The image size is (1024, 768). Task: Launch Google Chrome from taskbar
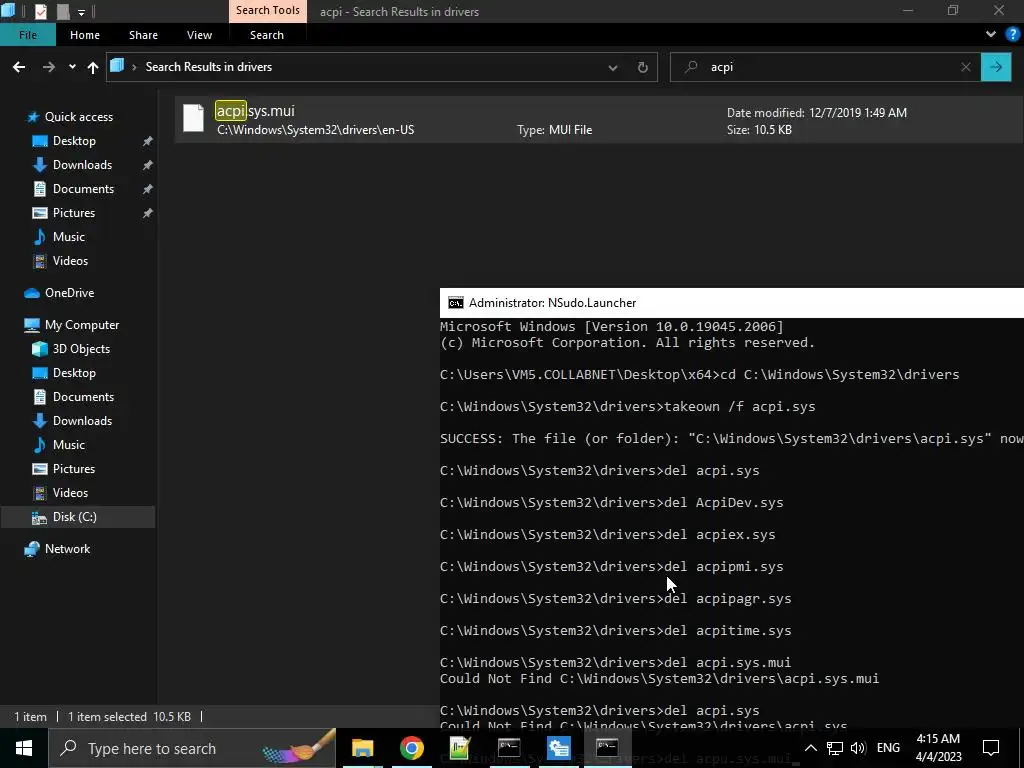411,748
